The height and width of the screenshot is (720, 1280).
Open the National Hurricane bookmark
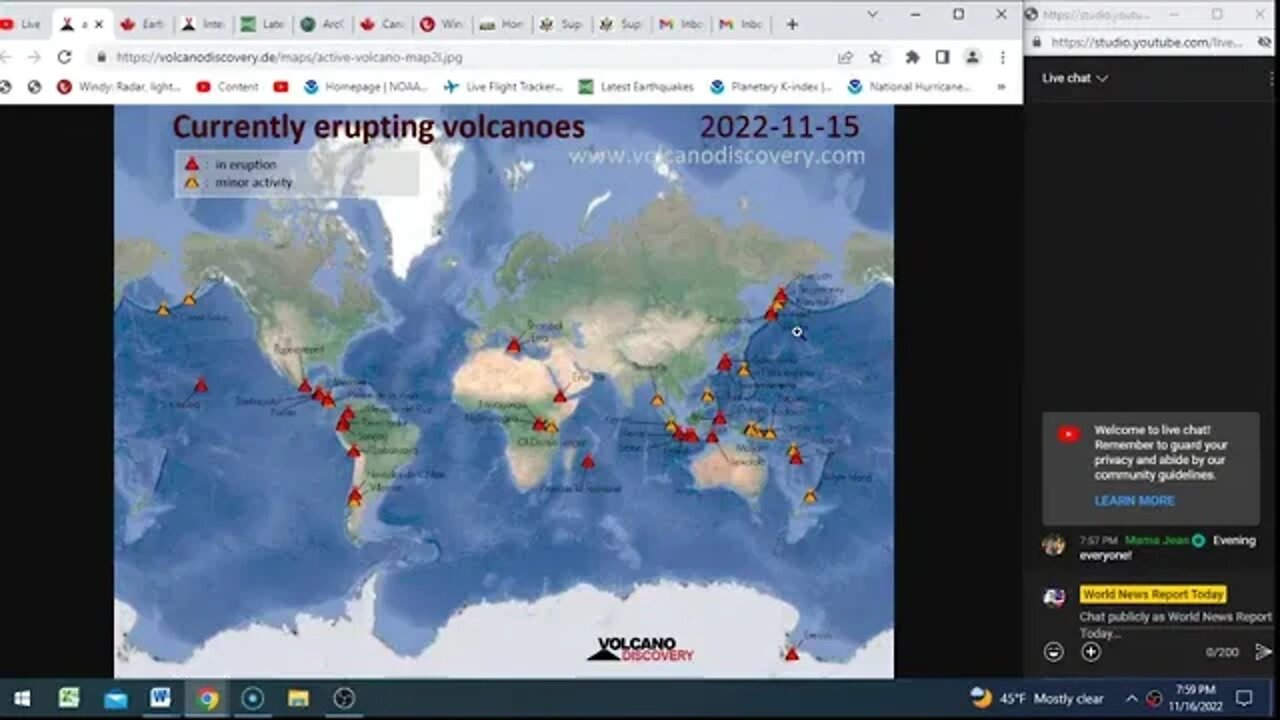coord(909,87)
